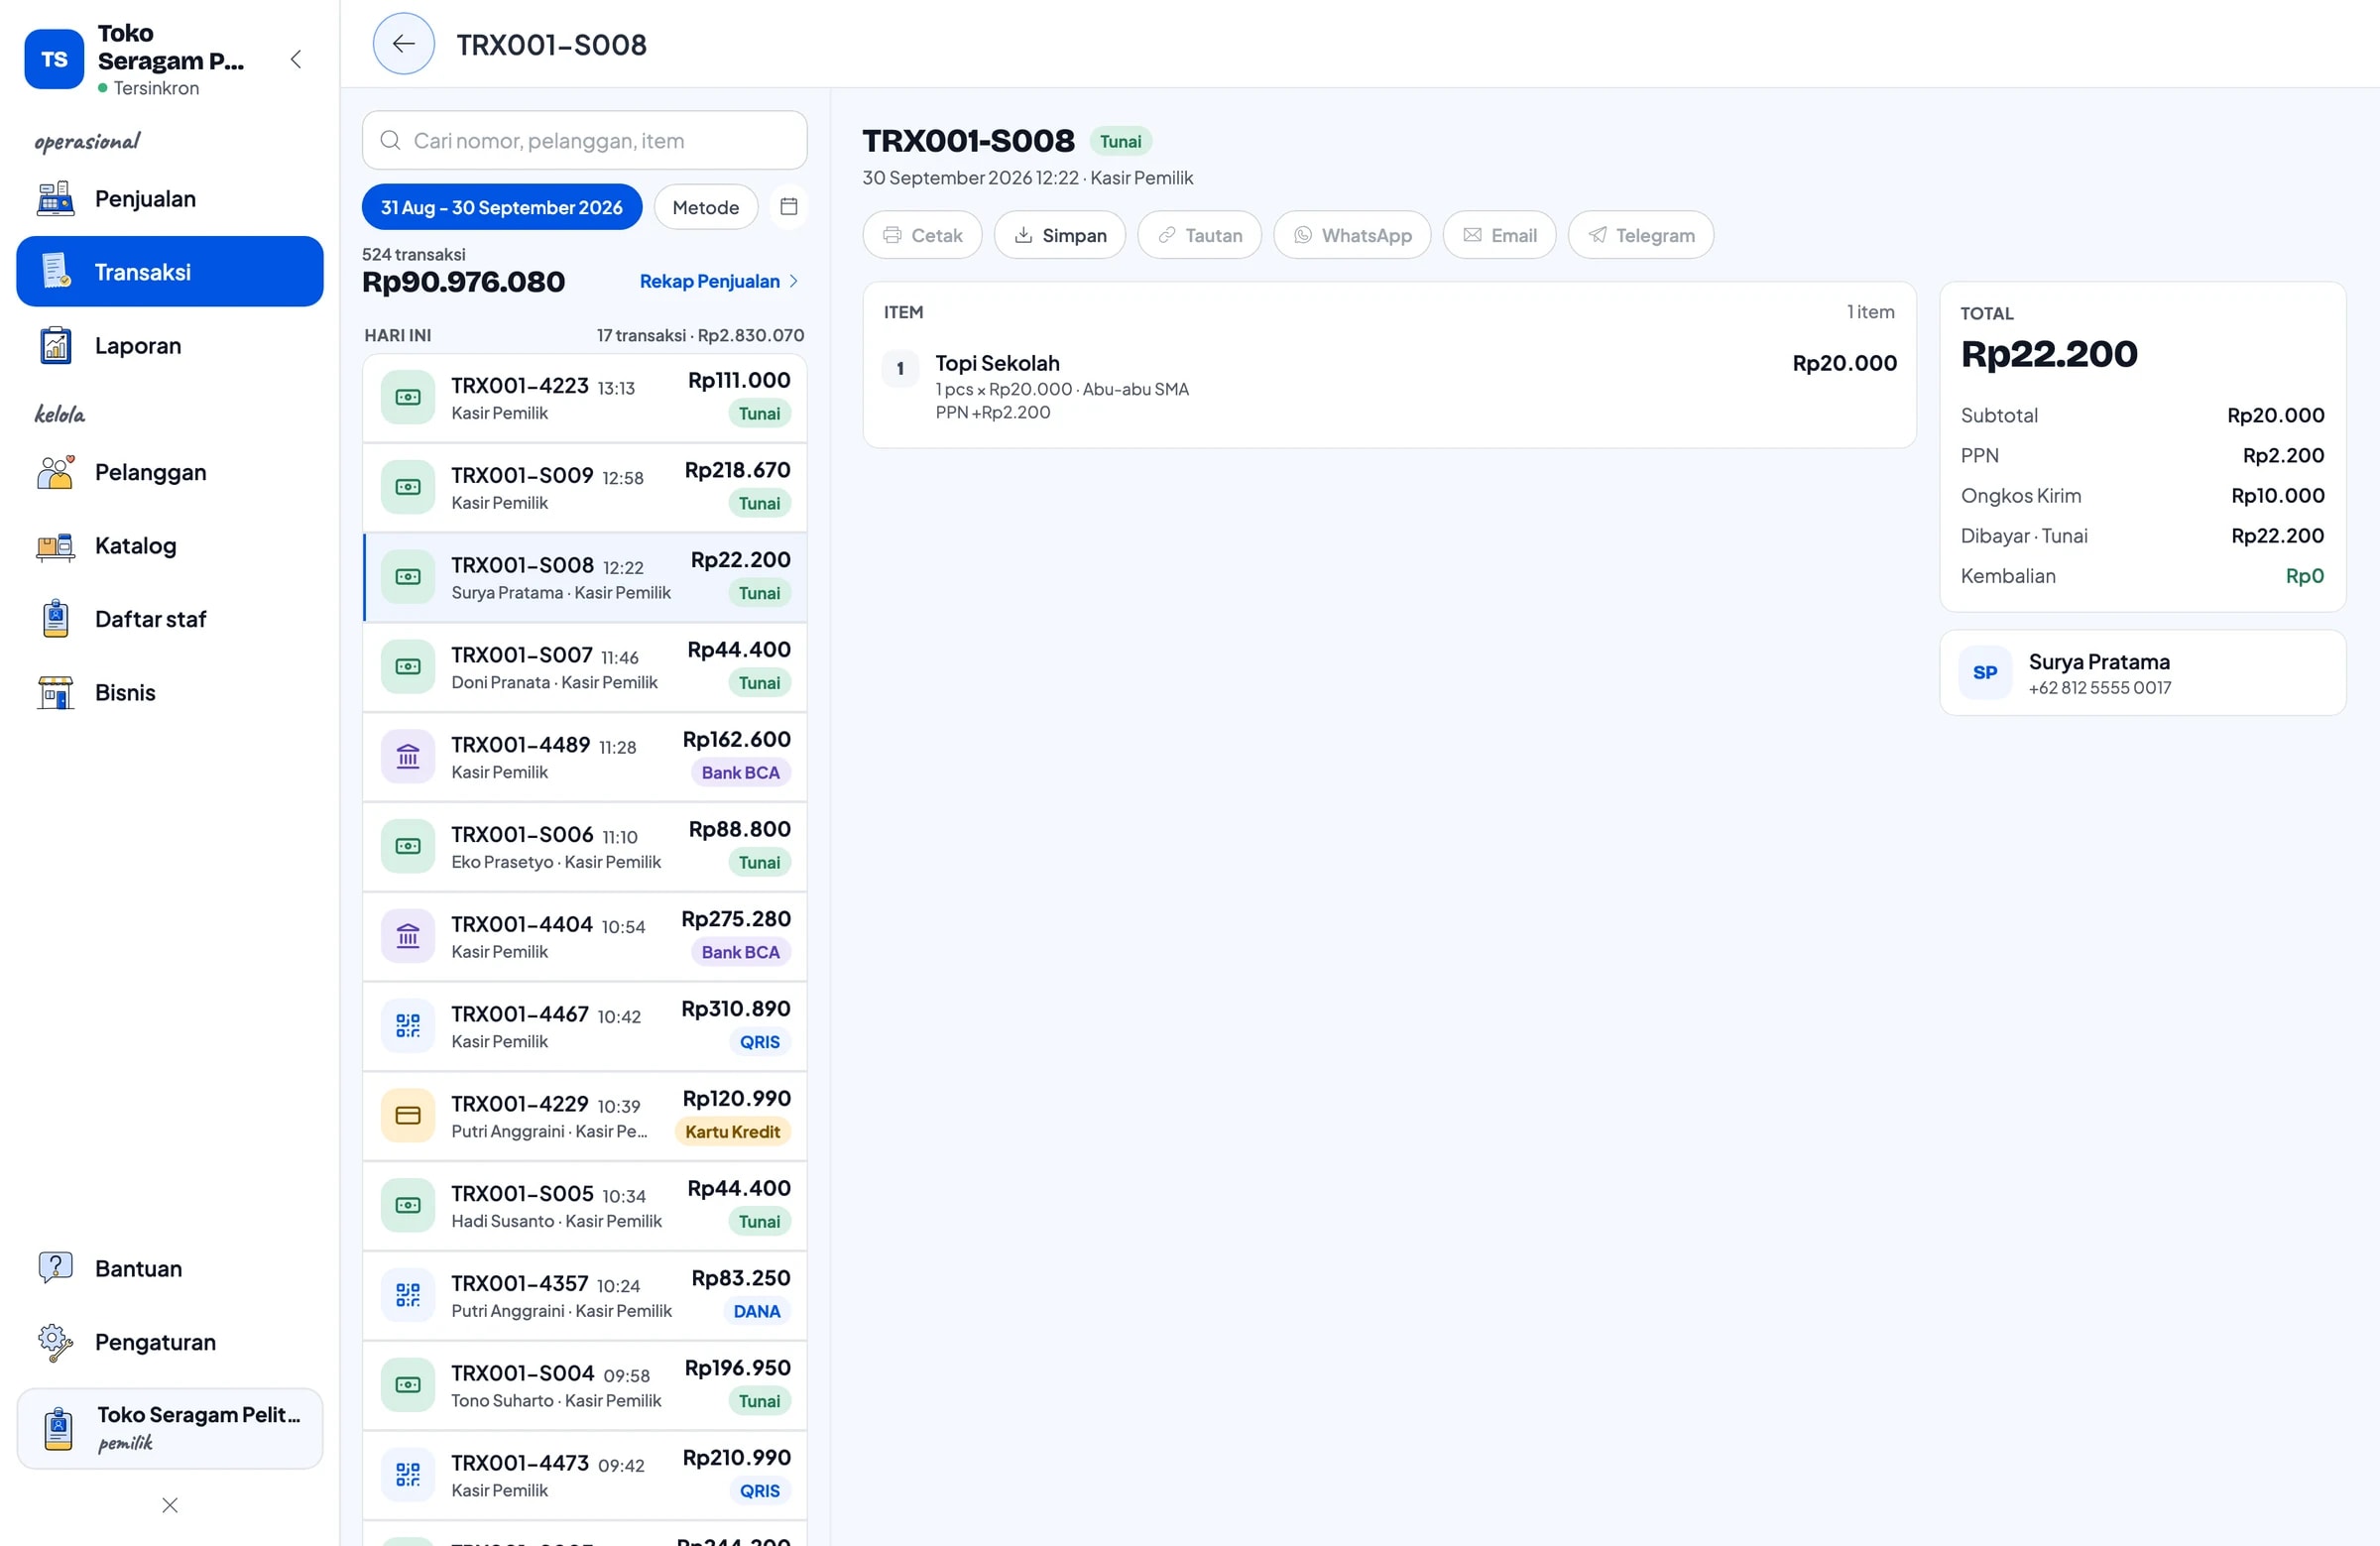Screen dimensions: 2380x1546
Task: Open transaction TRX001-S006 by Eko Prasetyo
Action: (584, 847)
